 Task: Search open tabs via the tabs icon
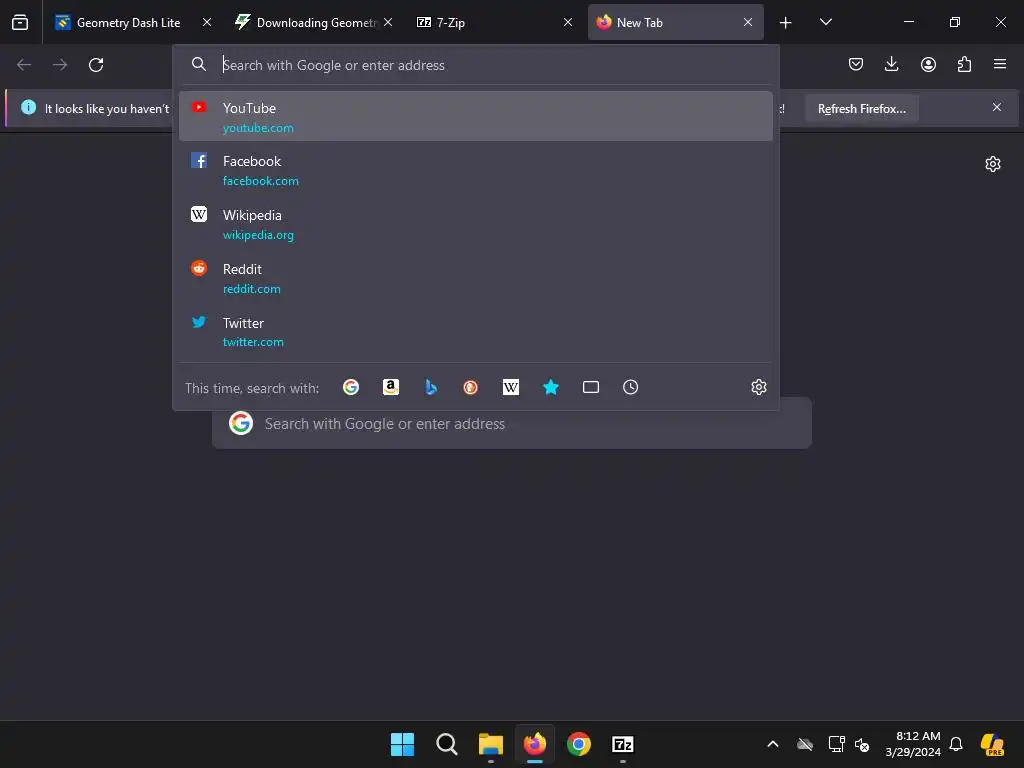pyautogui.click(x=590, y=387)
